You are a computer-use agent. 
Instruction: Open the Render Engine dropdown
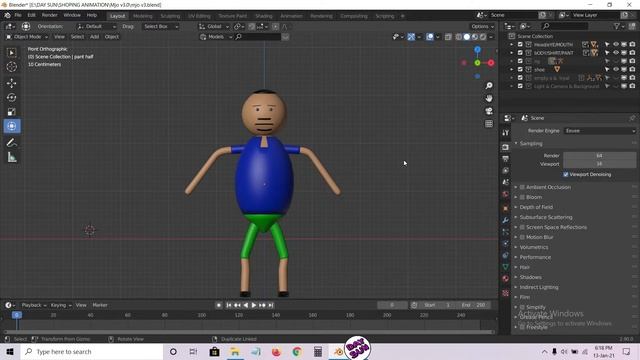600,131
